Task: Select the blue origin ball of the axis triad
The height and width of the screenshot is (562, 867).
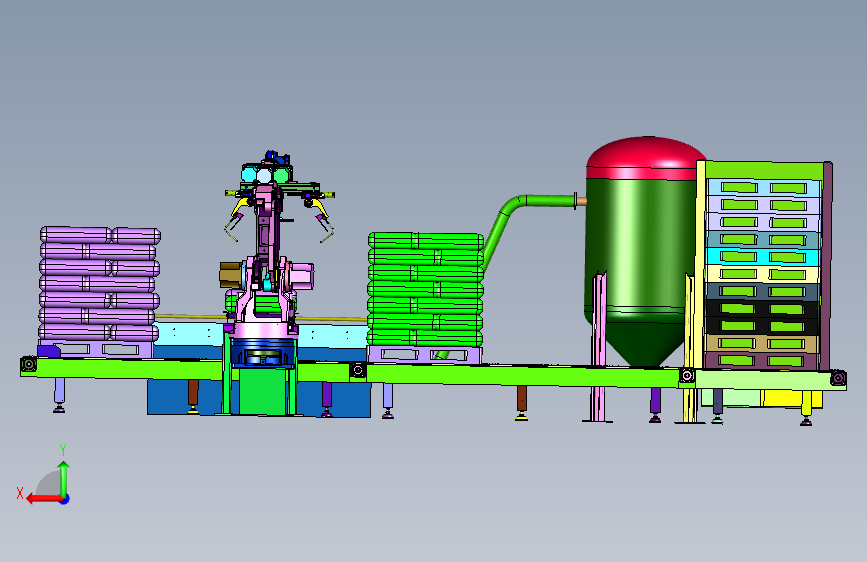Action: point(65,499)
